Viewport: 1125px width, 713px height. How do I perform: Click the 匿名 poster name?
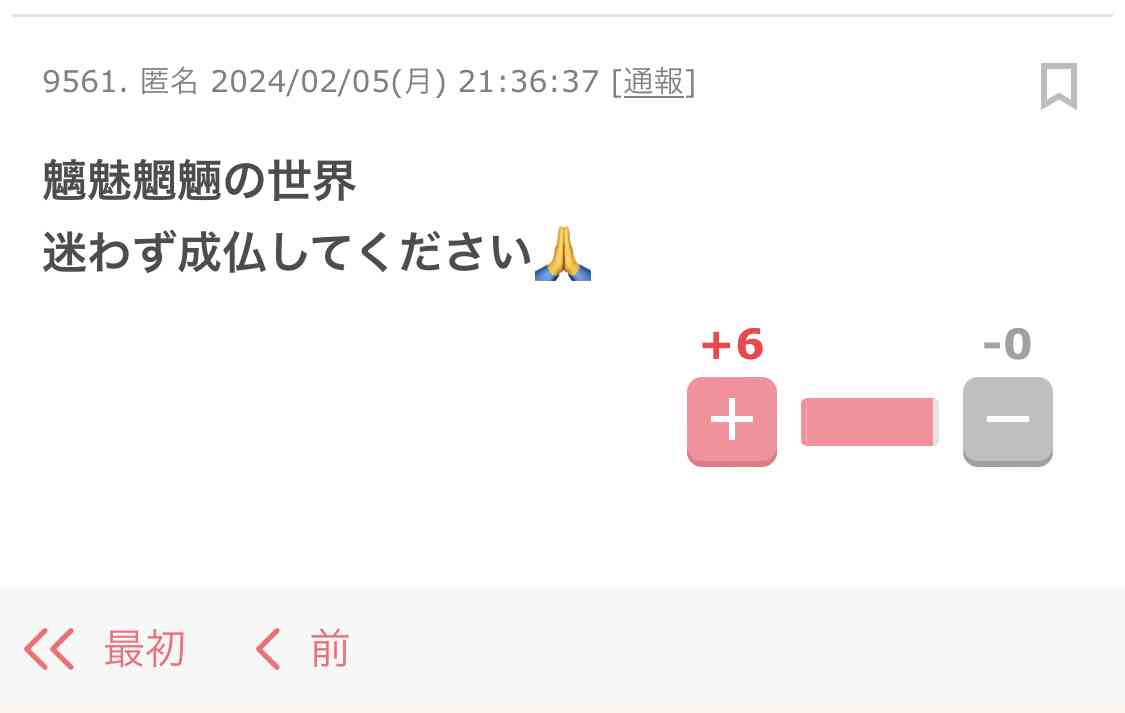tap(169, 82)
